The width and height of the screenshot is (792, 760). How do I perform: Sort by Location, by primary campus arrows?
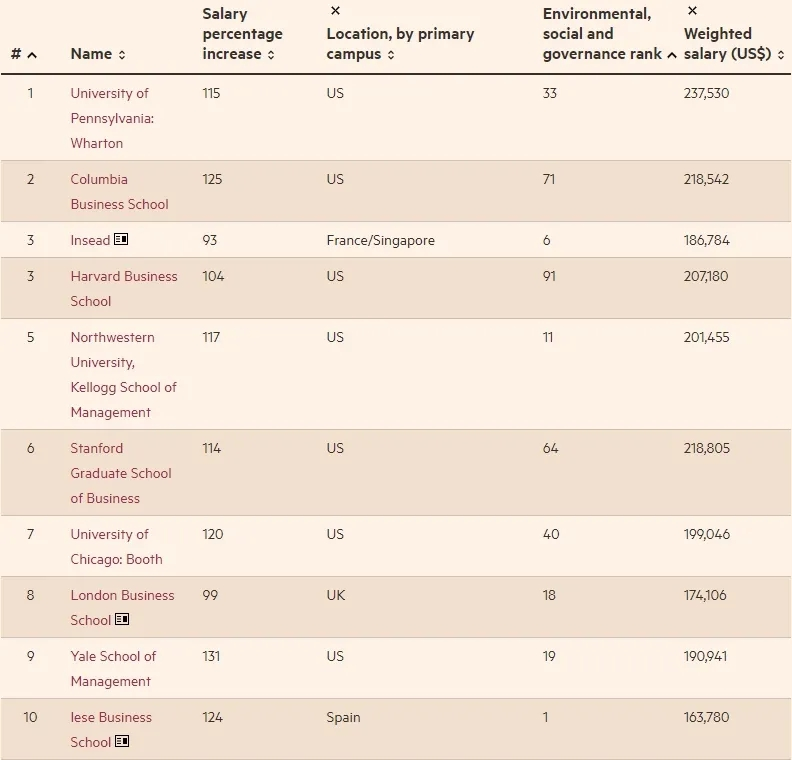click(390, 55)
